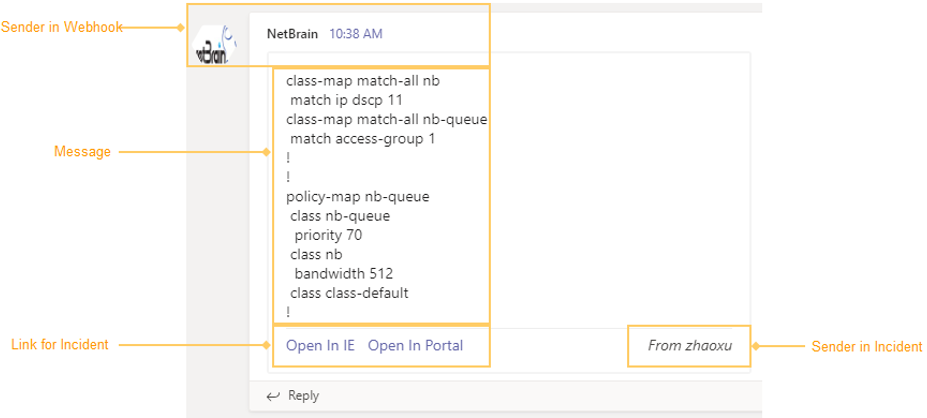Click the 'class-map match-all nb-queue' line
The height and width of the screenshot is (418, 927).
point(386,119)
